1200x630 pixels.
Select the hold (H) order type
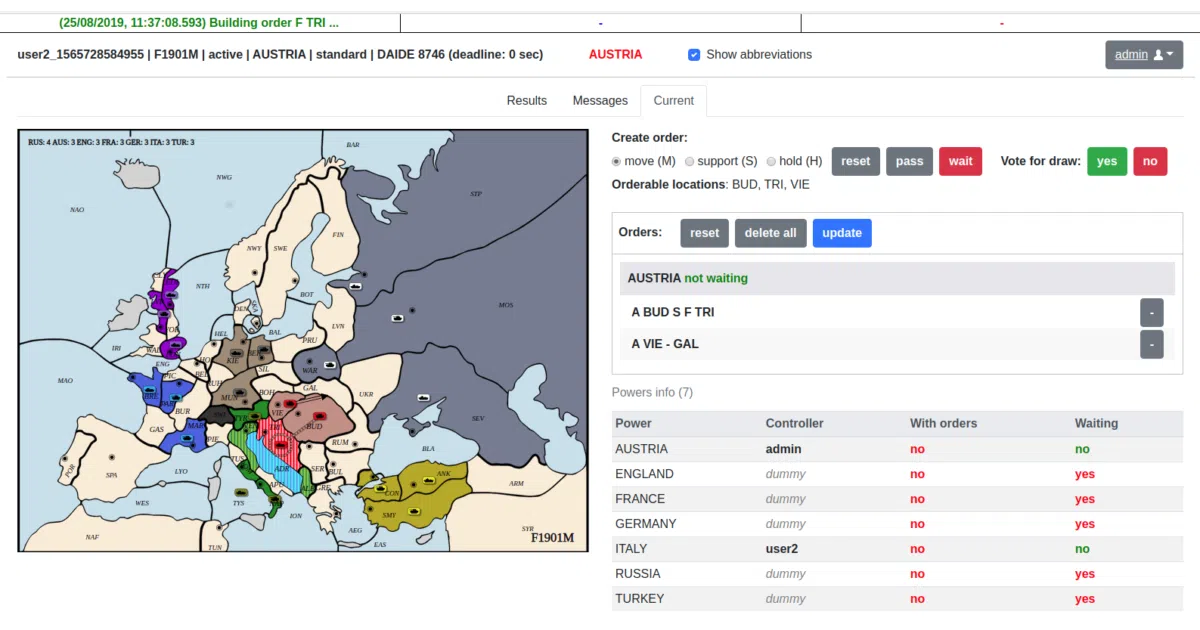click(771, 161)
